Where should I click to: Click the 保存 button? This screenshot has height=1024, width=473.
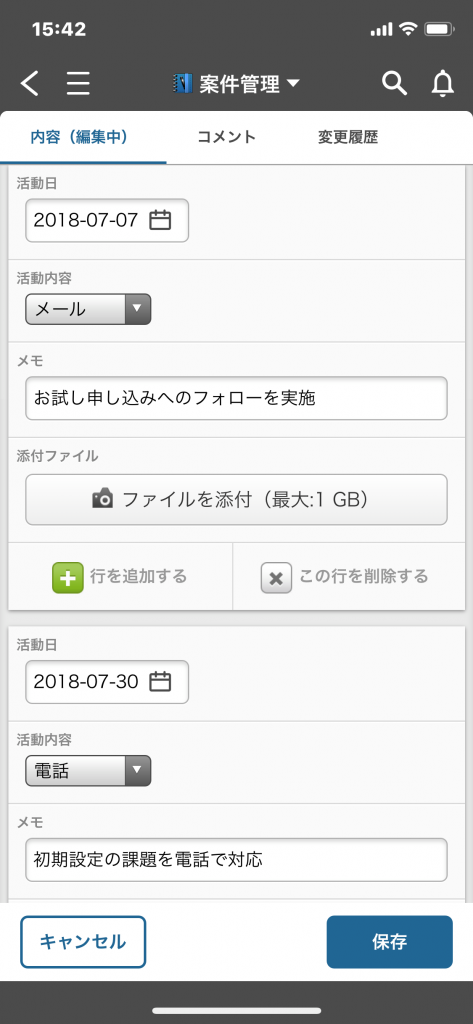(389, 942)
